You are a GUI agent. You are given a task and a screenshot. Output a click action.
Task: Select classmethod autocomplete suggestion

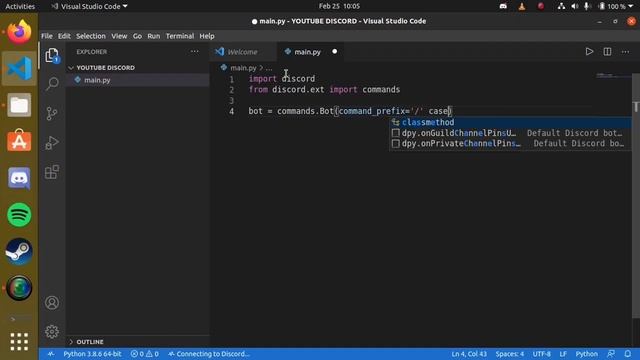(x=510, y=122)
